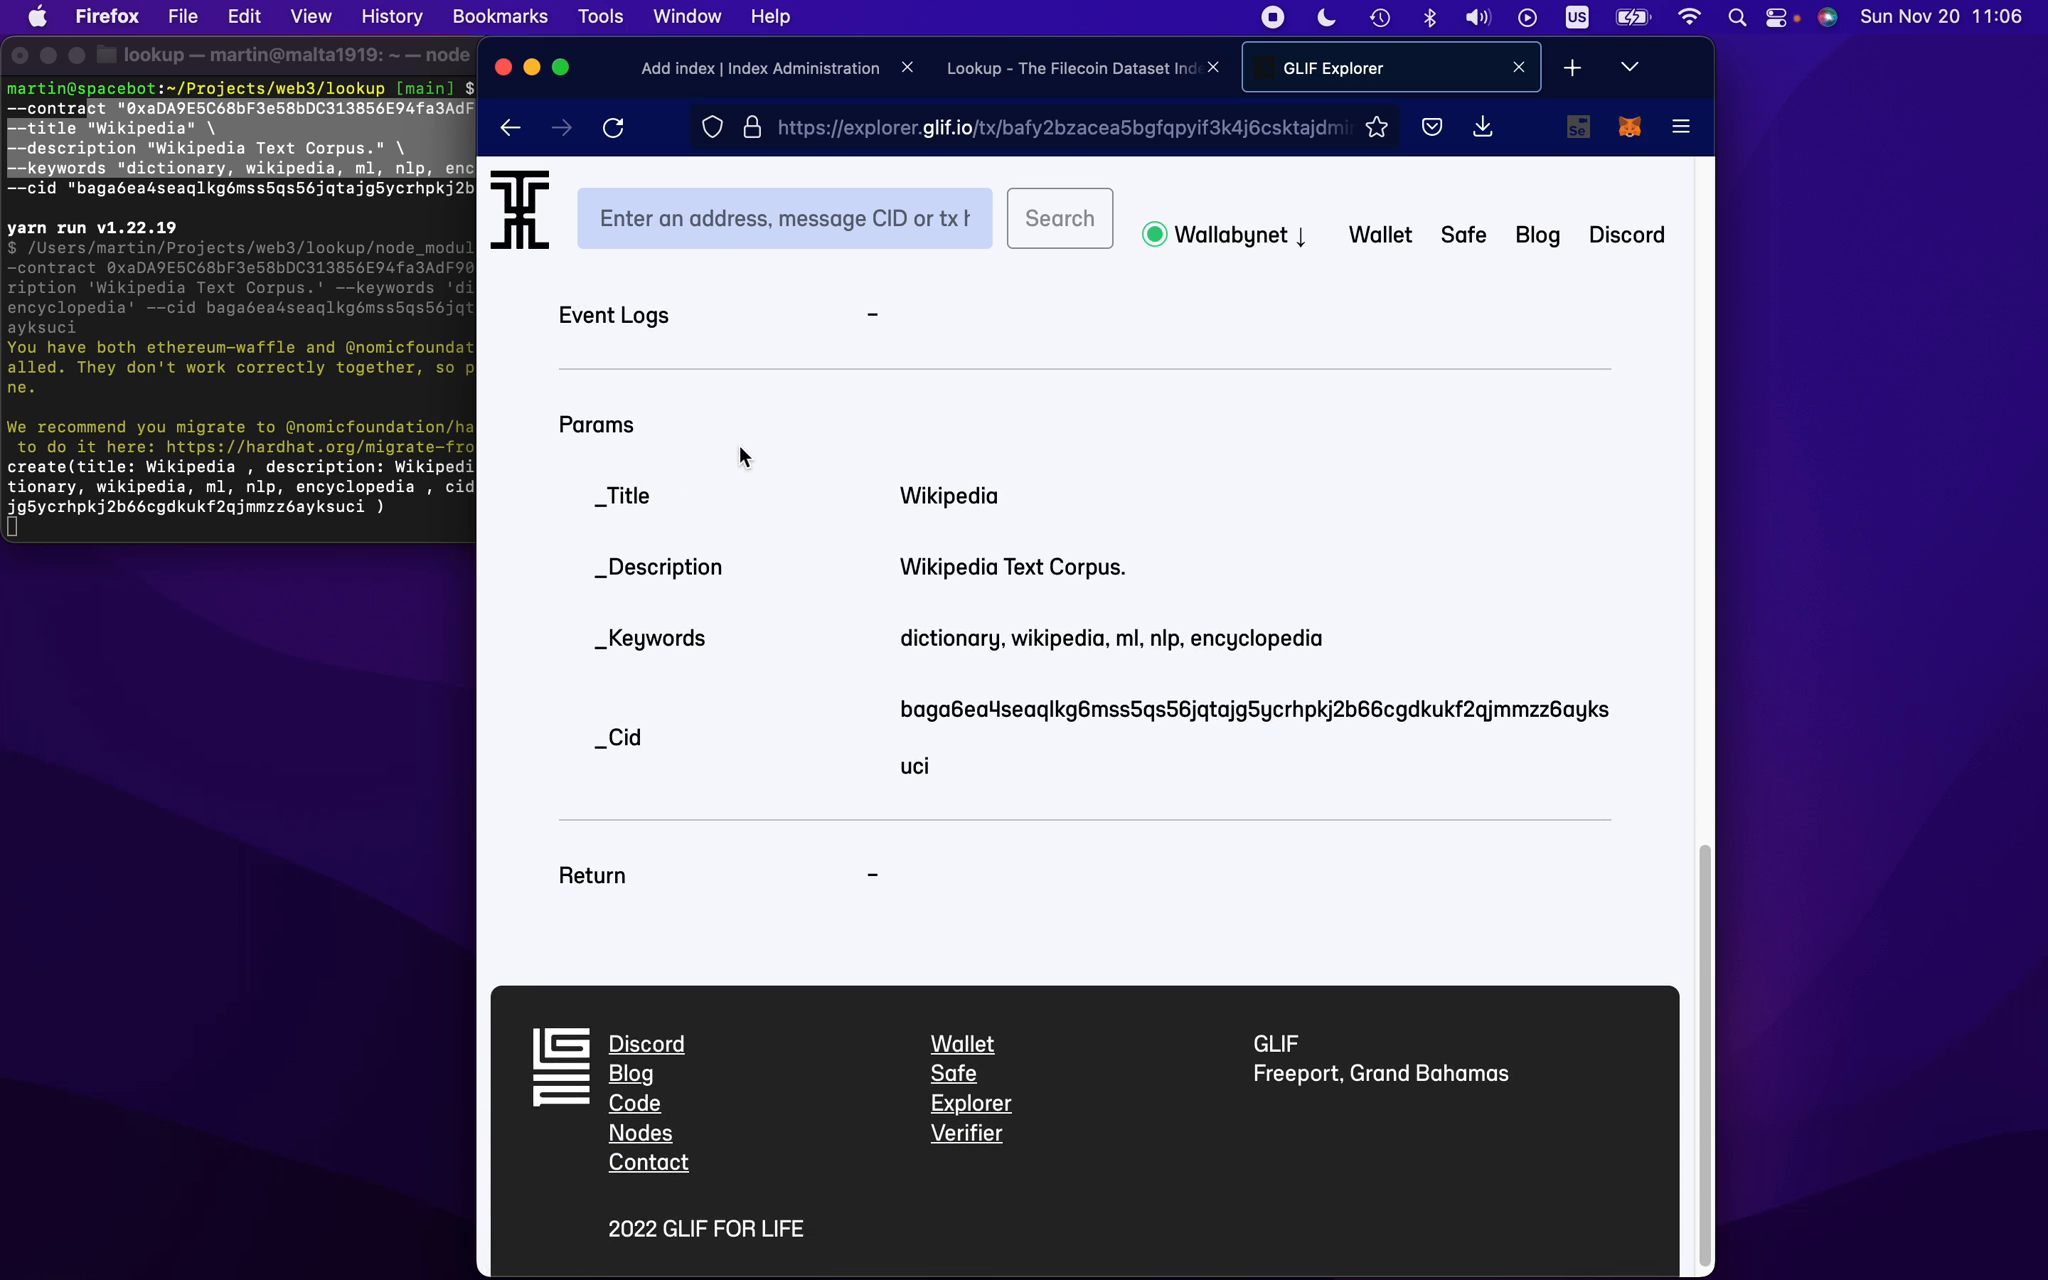
Task: Go back using Firefox back arrow
Action: (510, 127)
